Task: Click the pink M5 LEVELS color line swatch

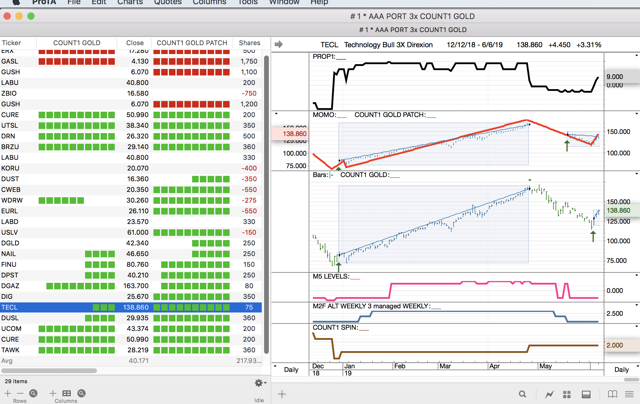Action: (355, 280)
